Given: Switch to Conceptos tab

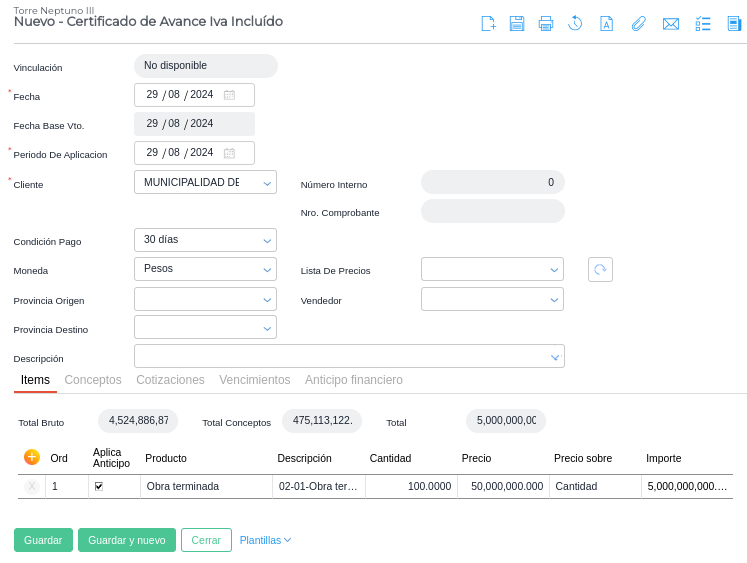Looking at the screenshot, I should pos(93,380).
